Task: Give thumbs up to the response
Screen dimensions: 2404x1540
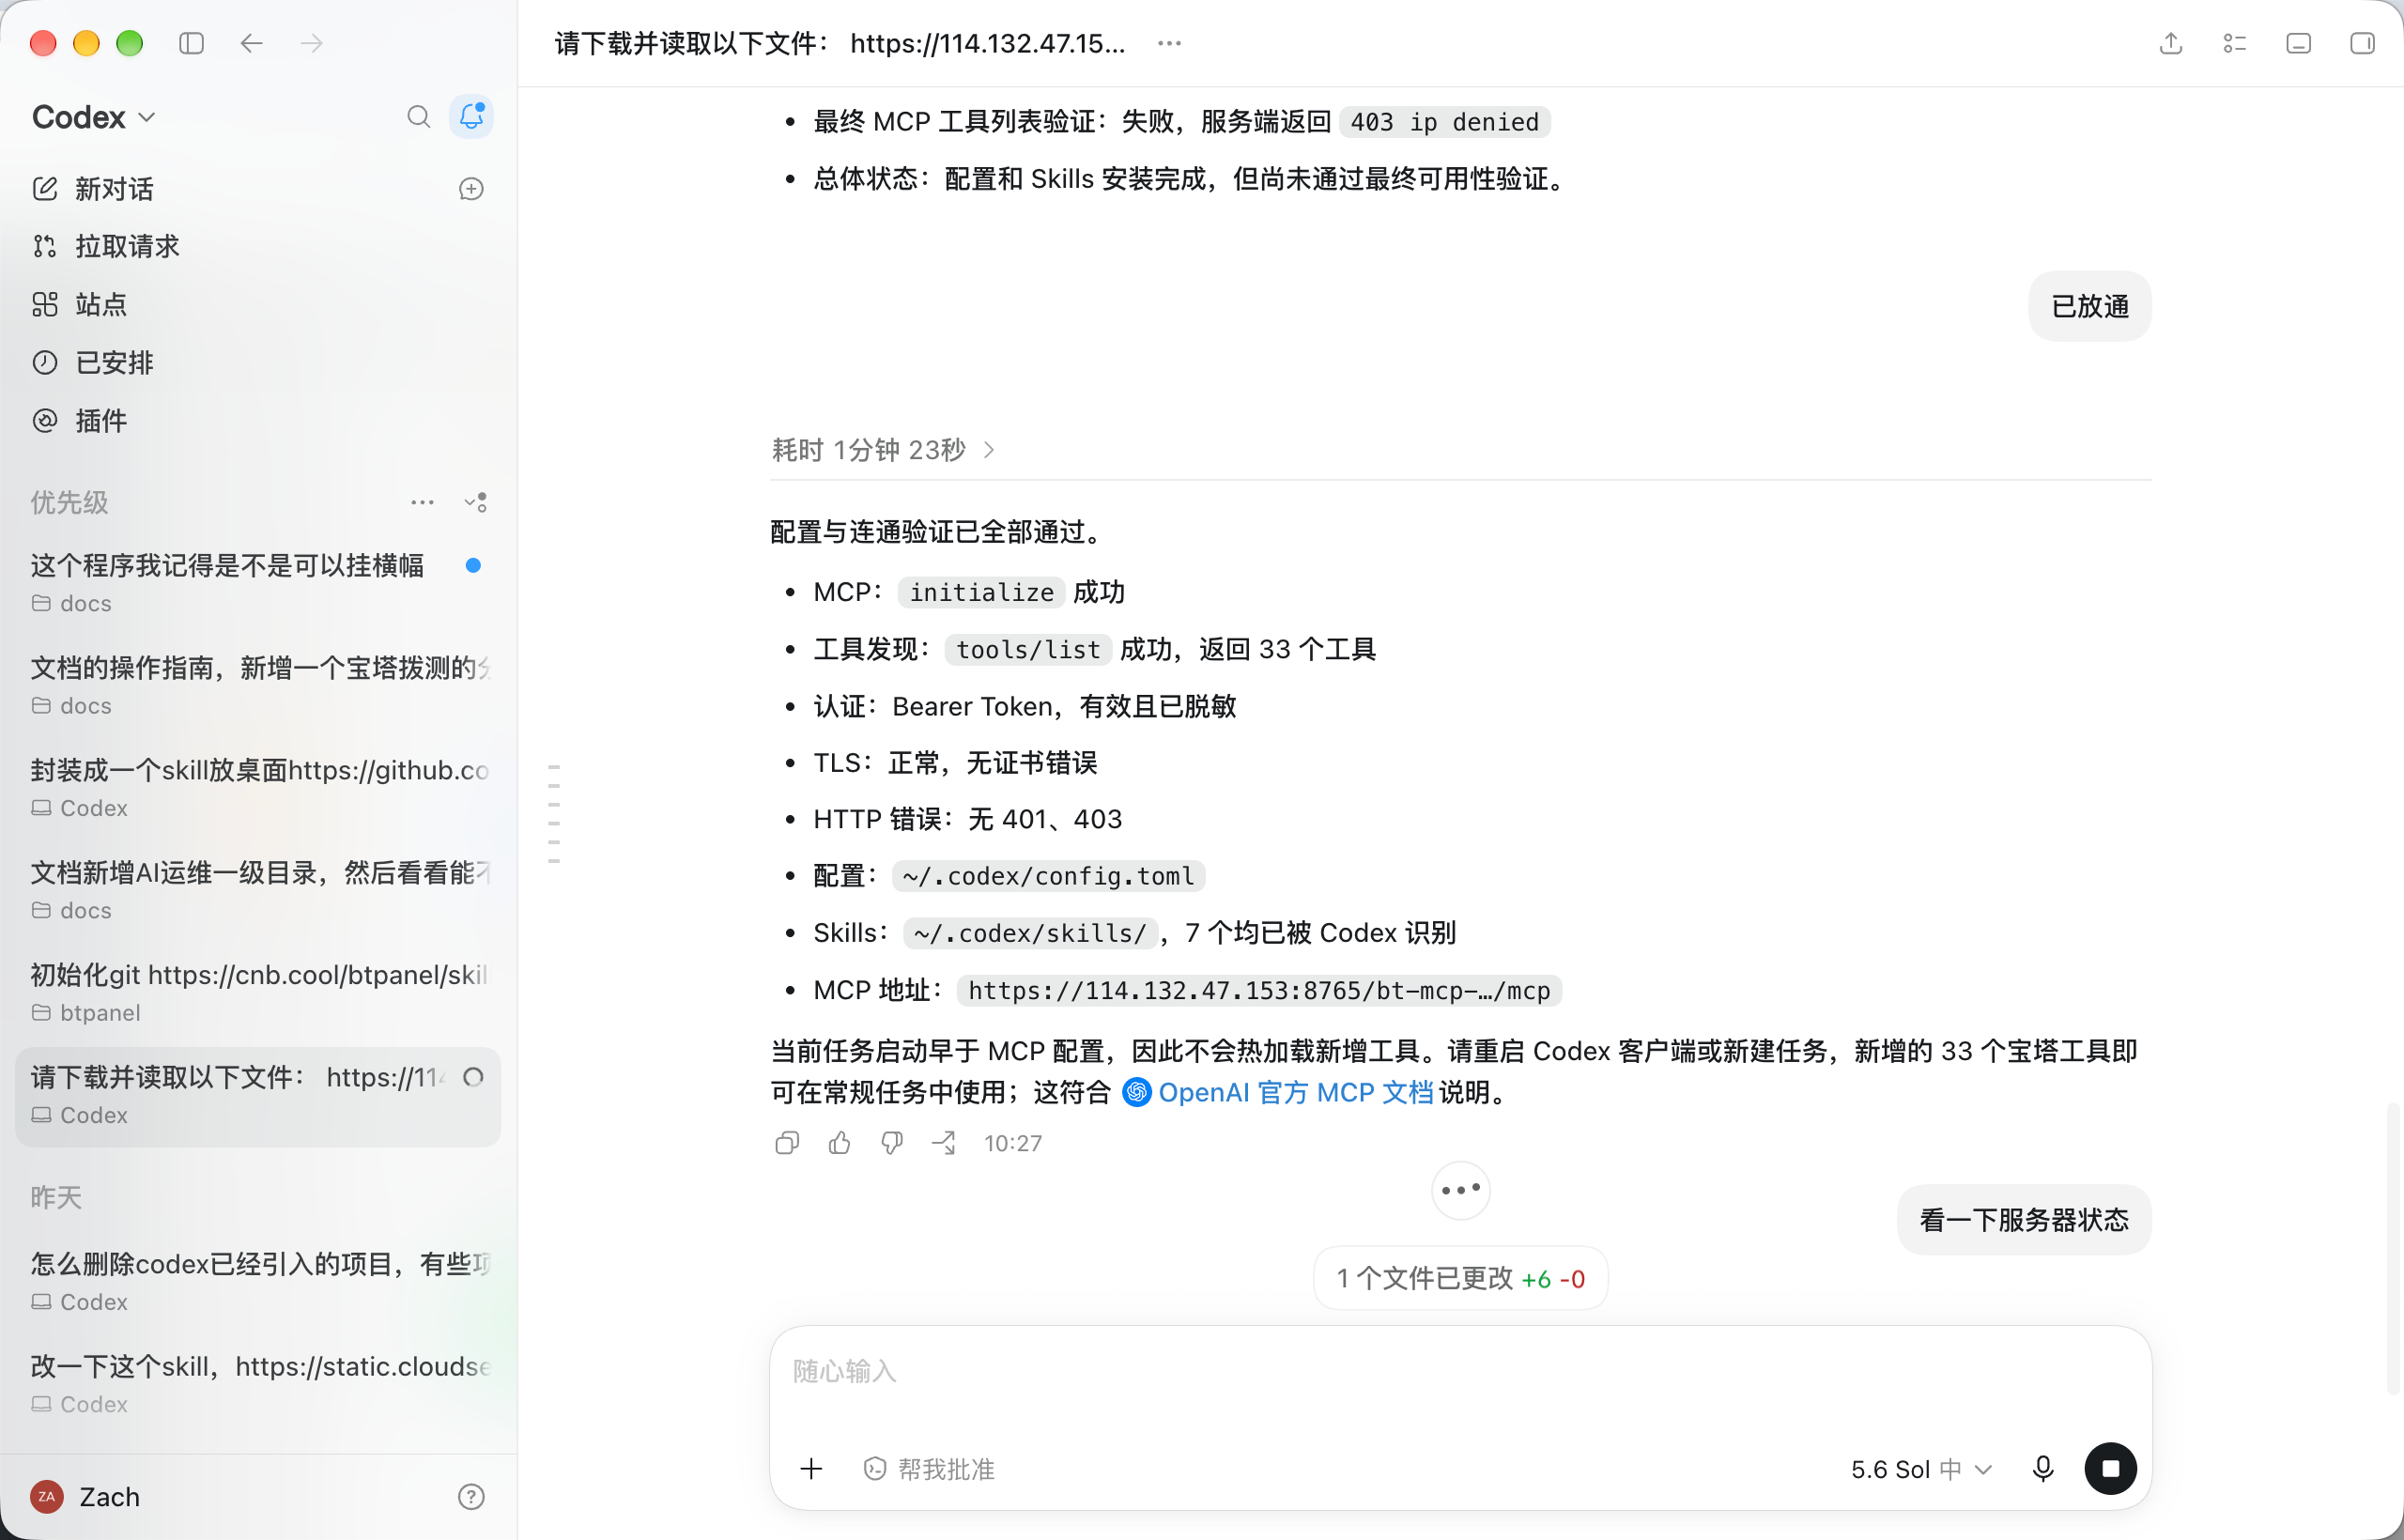Action: click(x=840, y=1143)
